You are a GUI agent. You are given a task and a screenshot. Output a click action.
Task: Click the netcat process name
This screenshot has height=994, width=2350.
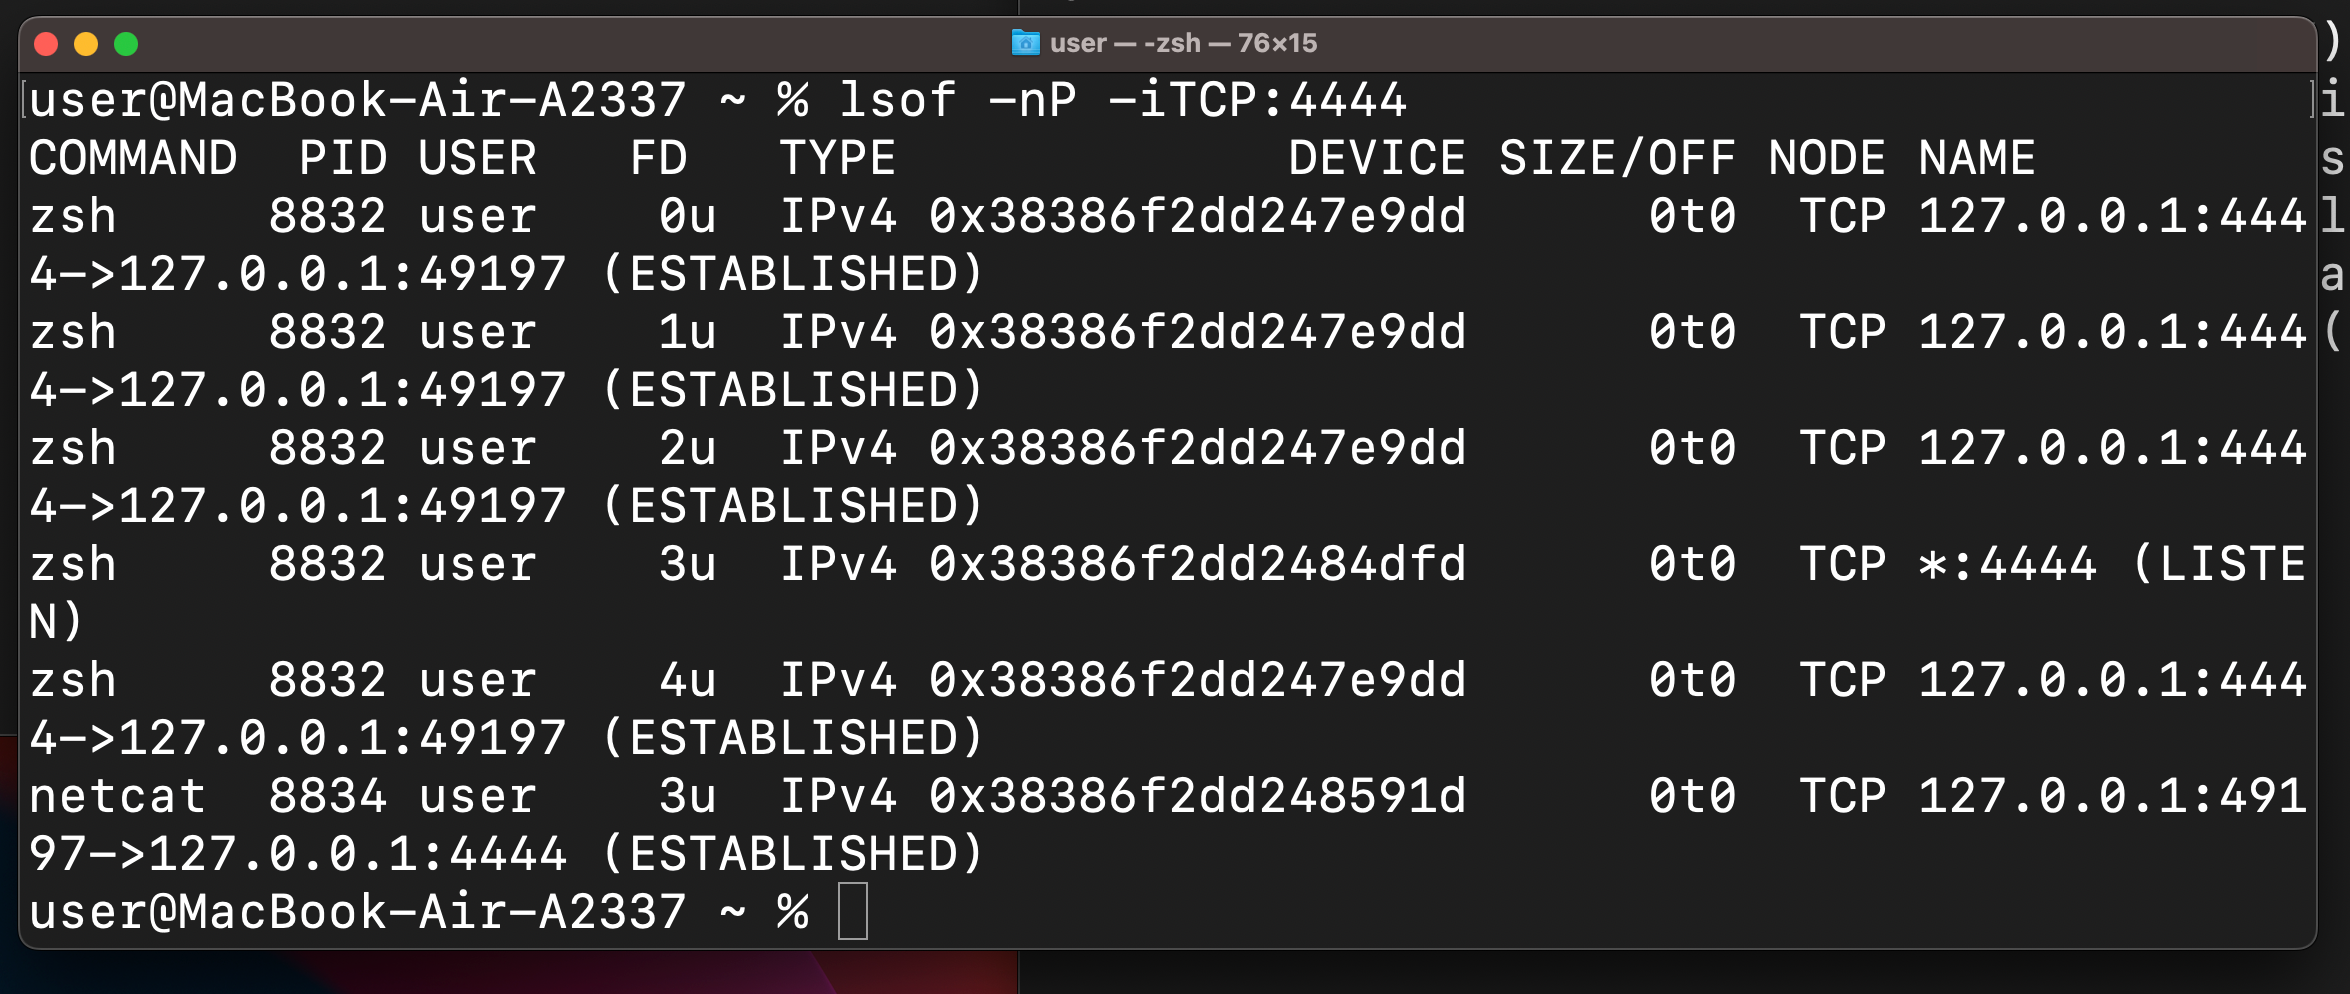coord(118,797)
